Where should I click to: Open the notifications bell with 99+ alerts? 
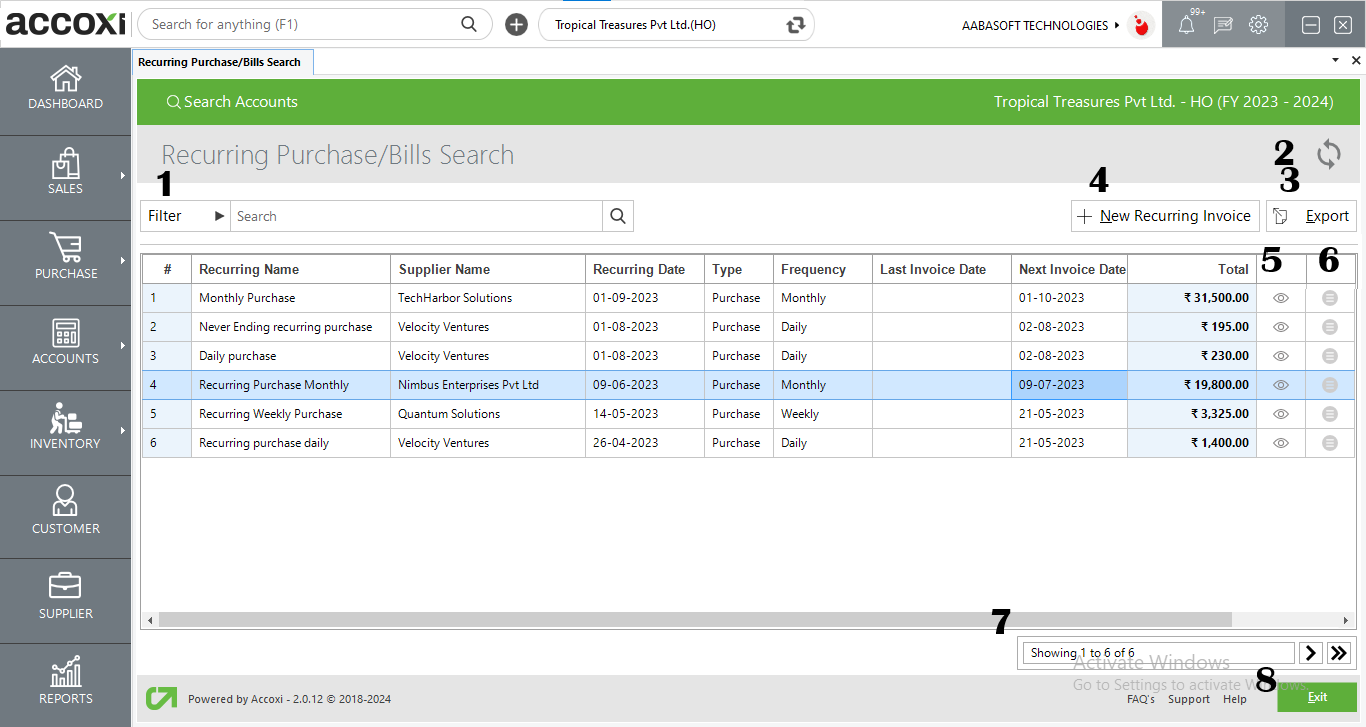(1187, 24)
